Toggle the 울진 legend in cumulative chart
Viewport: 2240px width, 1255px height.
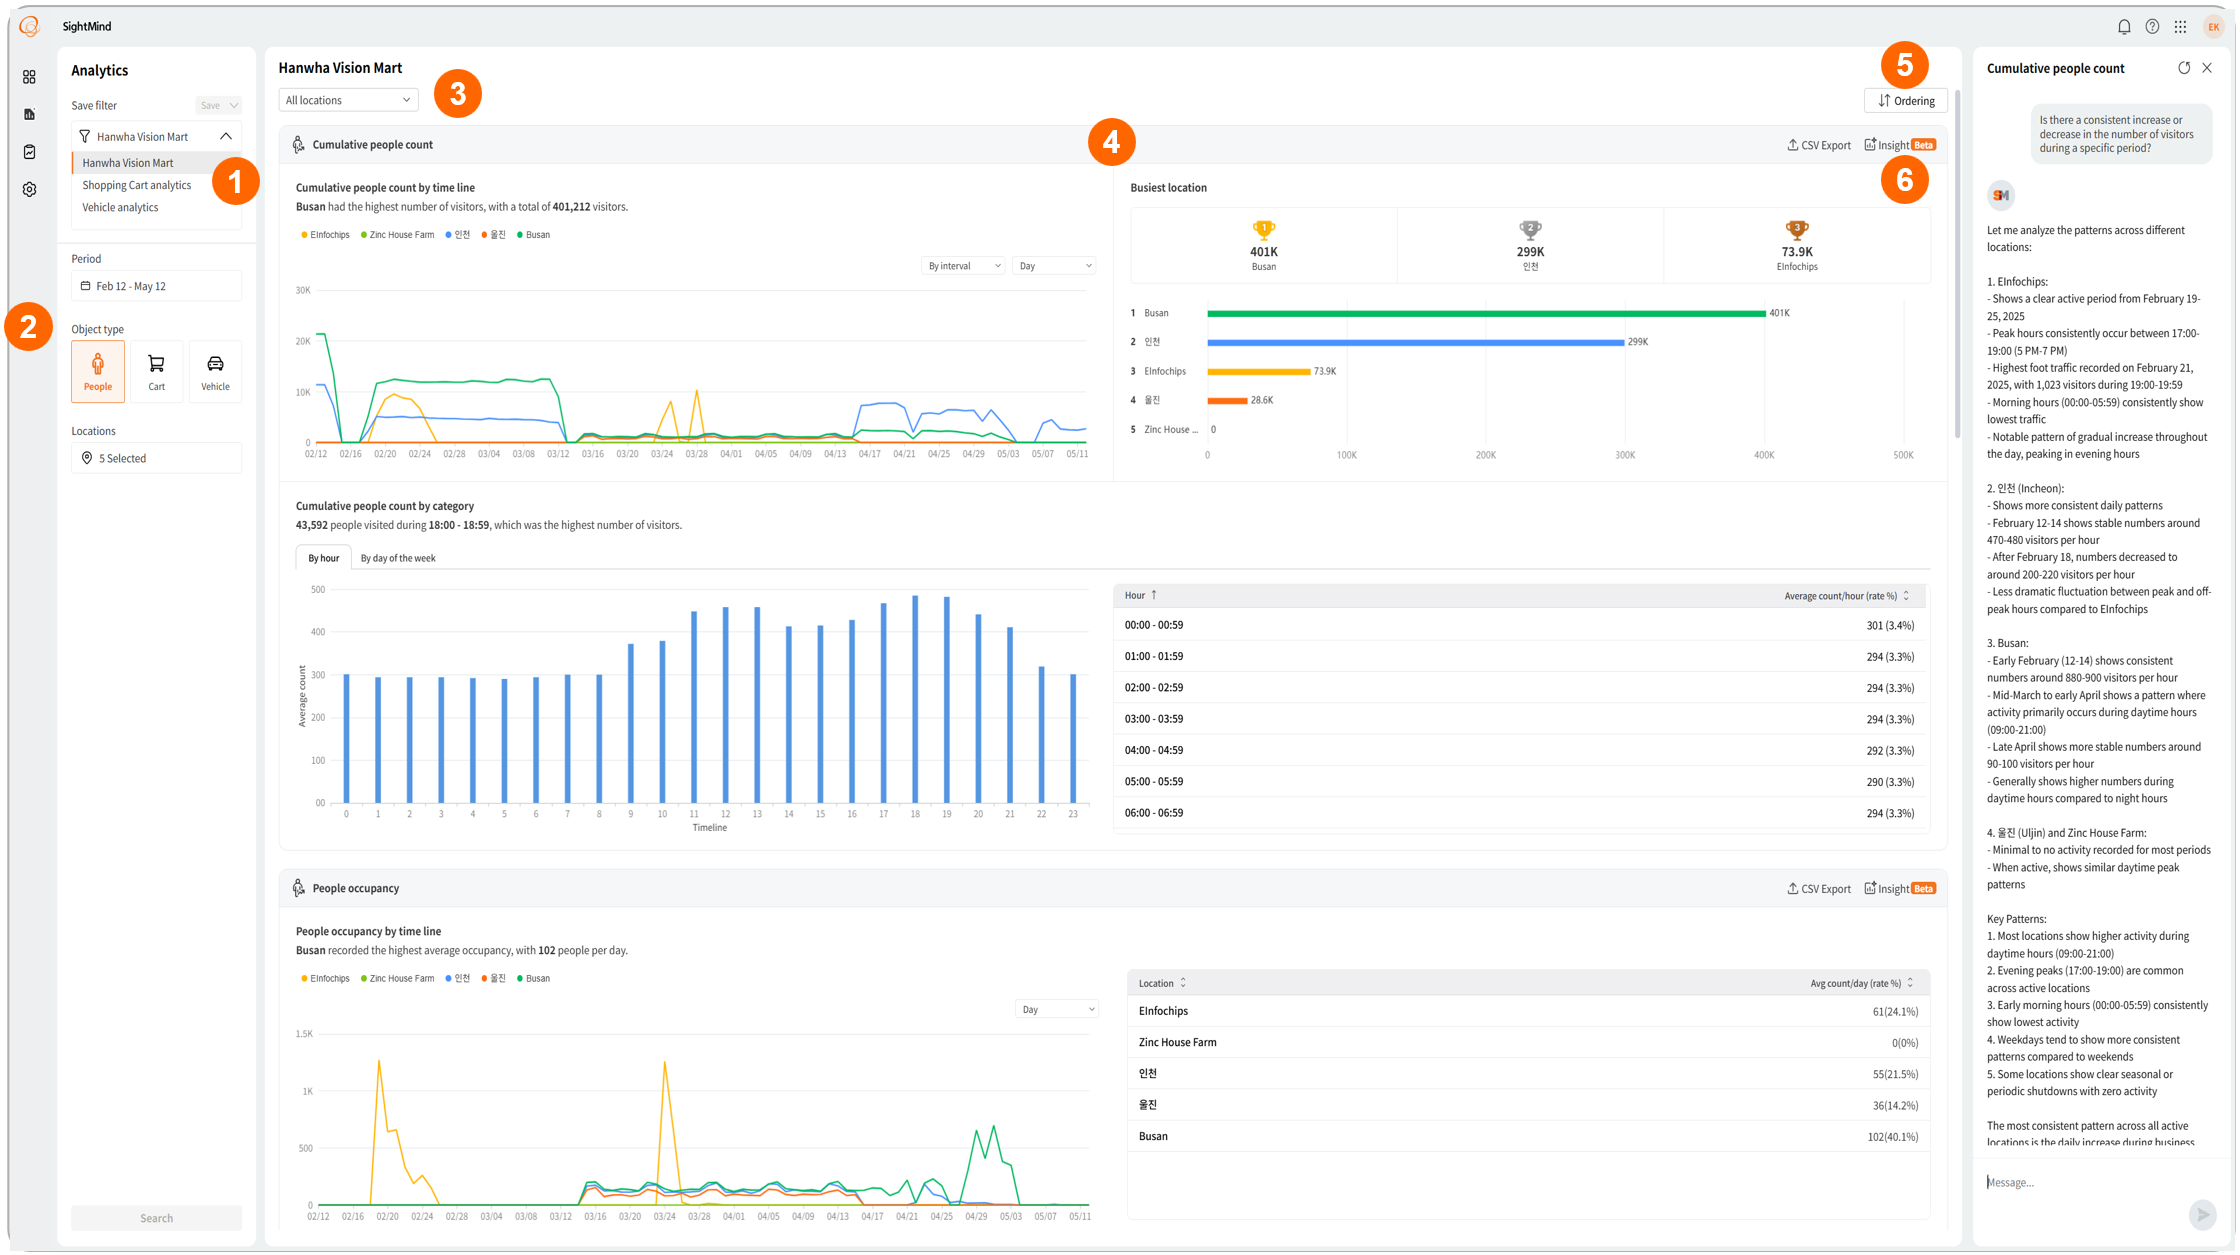[x=494, y=235]
